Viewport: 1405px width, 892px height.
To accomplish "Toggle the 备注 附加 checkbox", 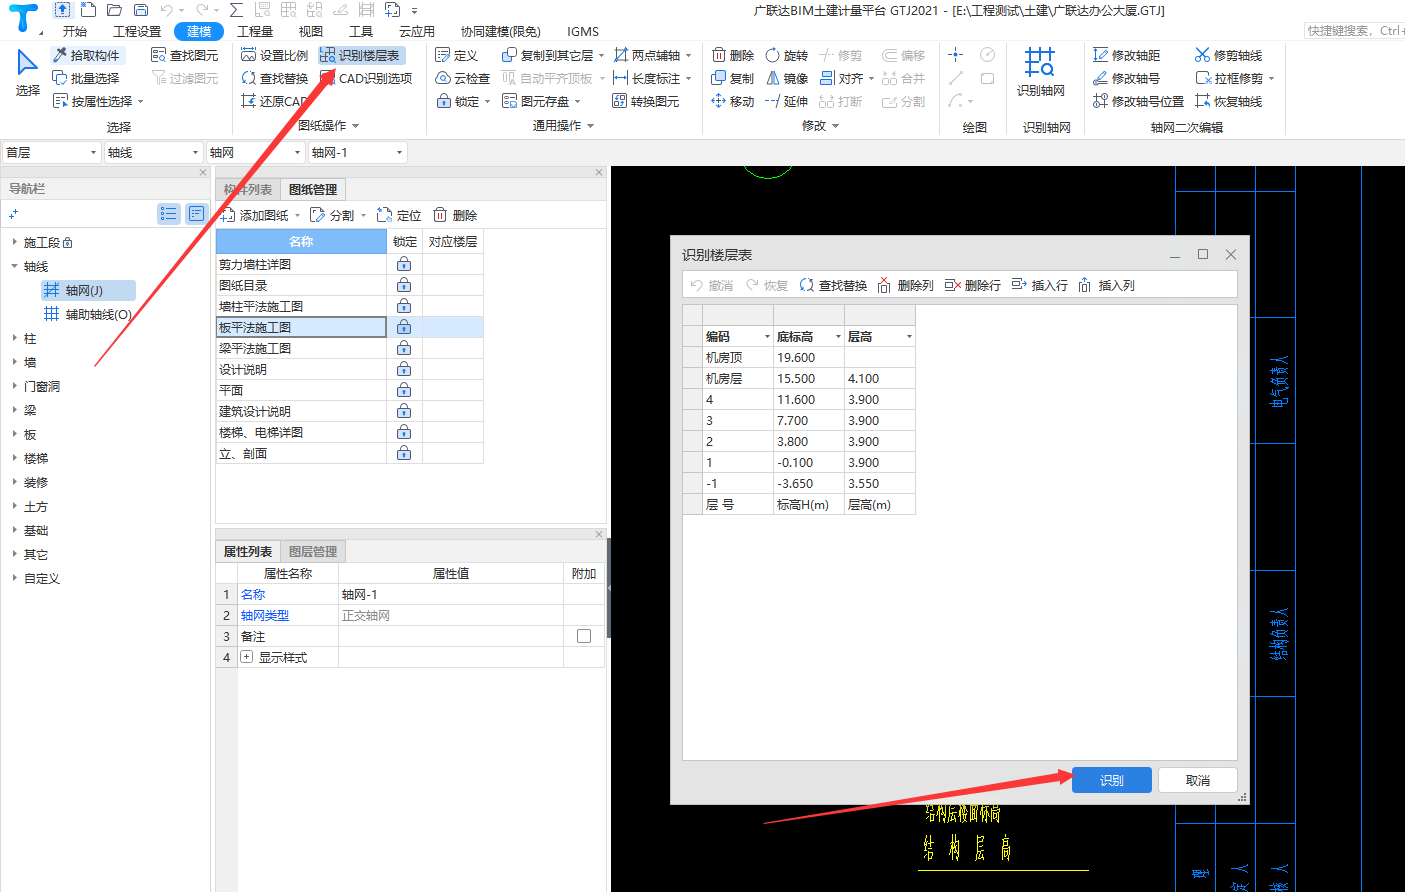I will pyautogui.click(x=584, y=636).
